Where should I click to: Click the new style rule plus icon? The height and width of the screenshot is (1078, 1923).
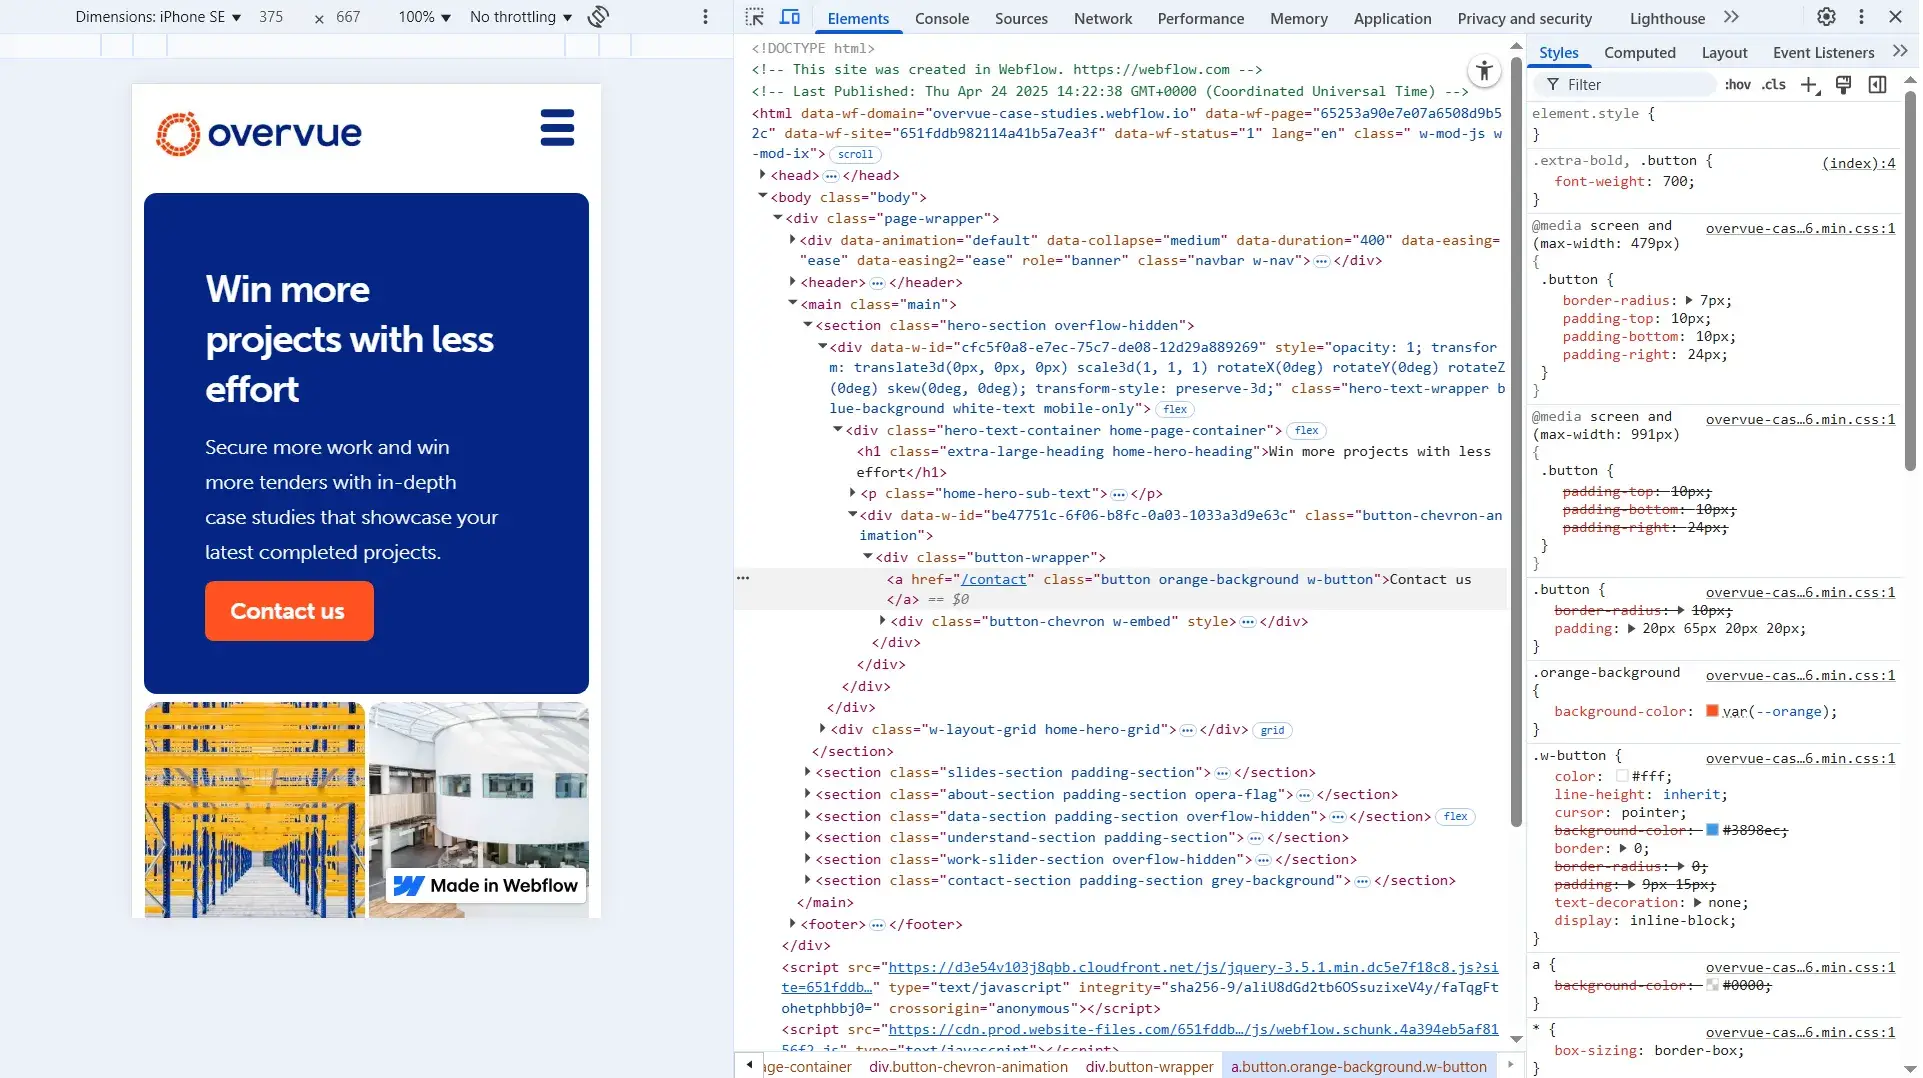pyautogui.click(x=1810, y=85)
